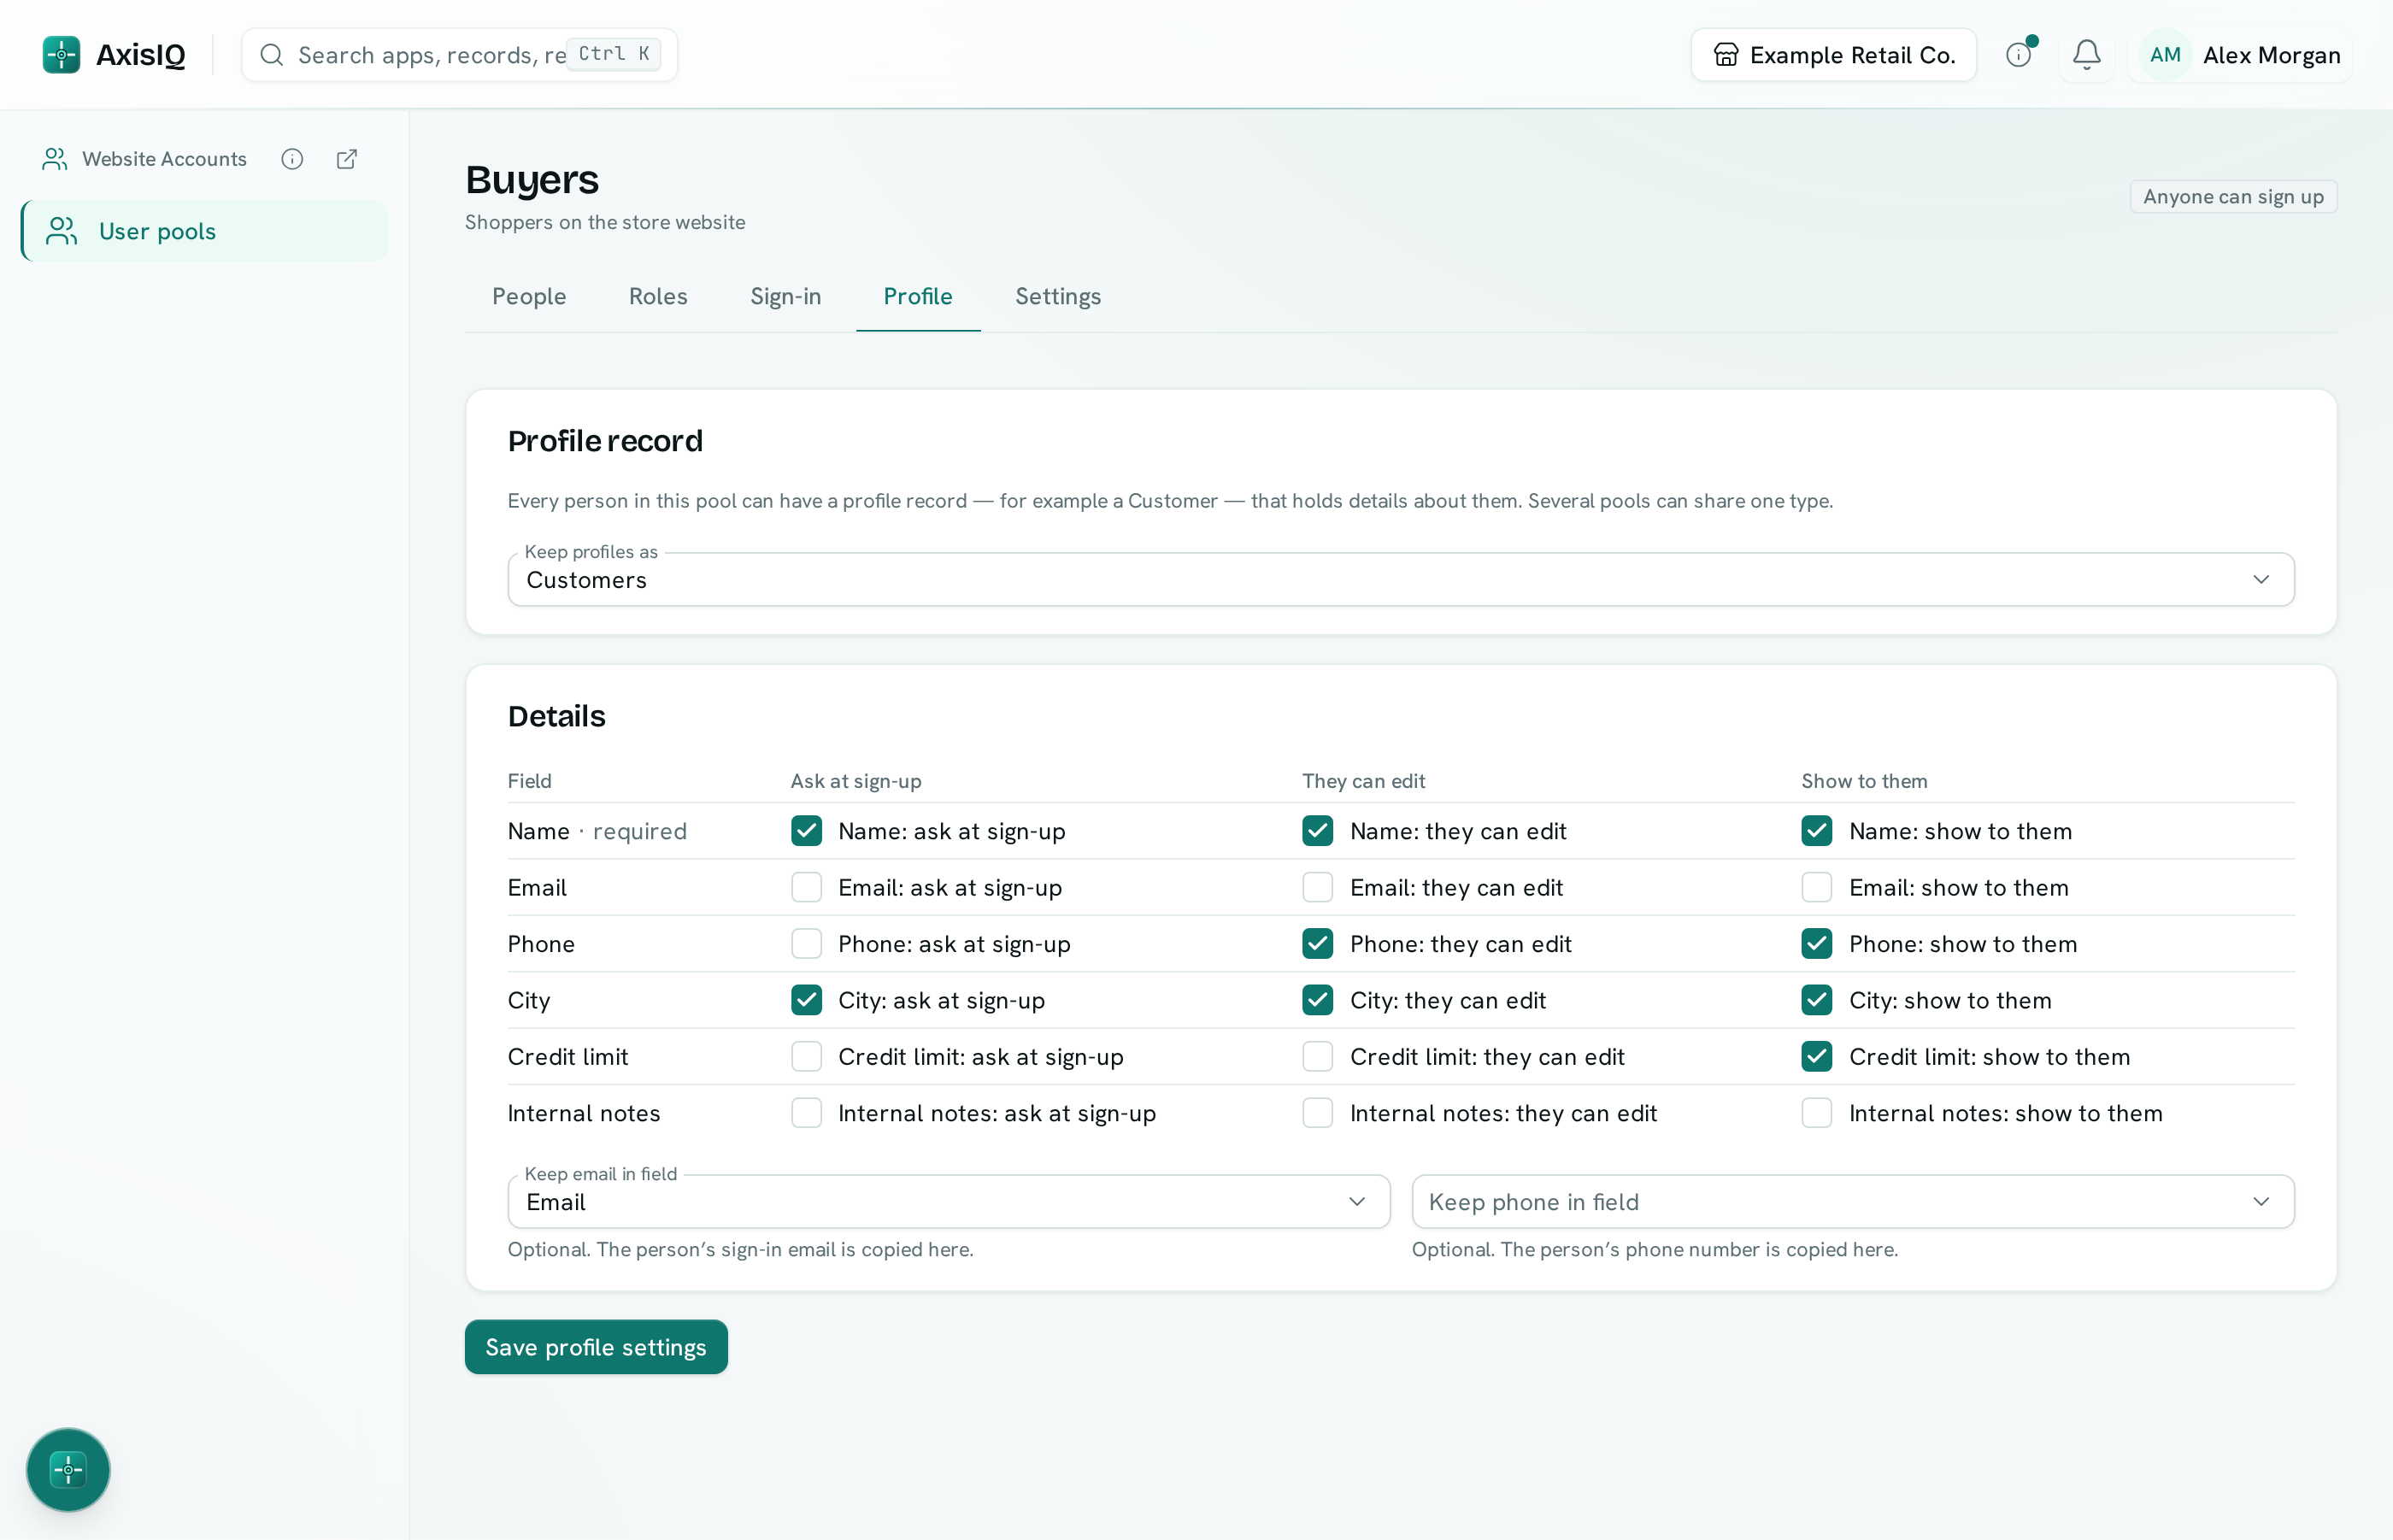Click the User pools people icon

pos(62,231)
